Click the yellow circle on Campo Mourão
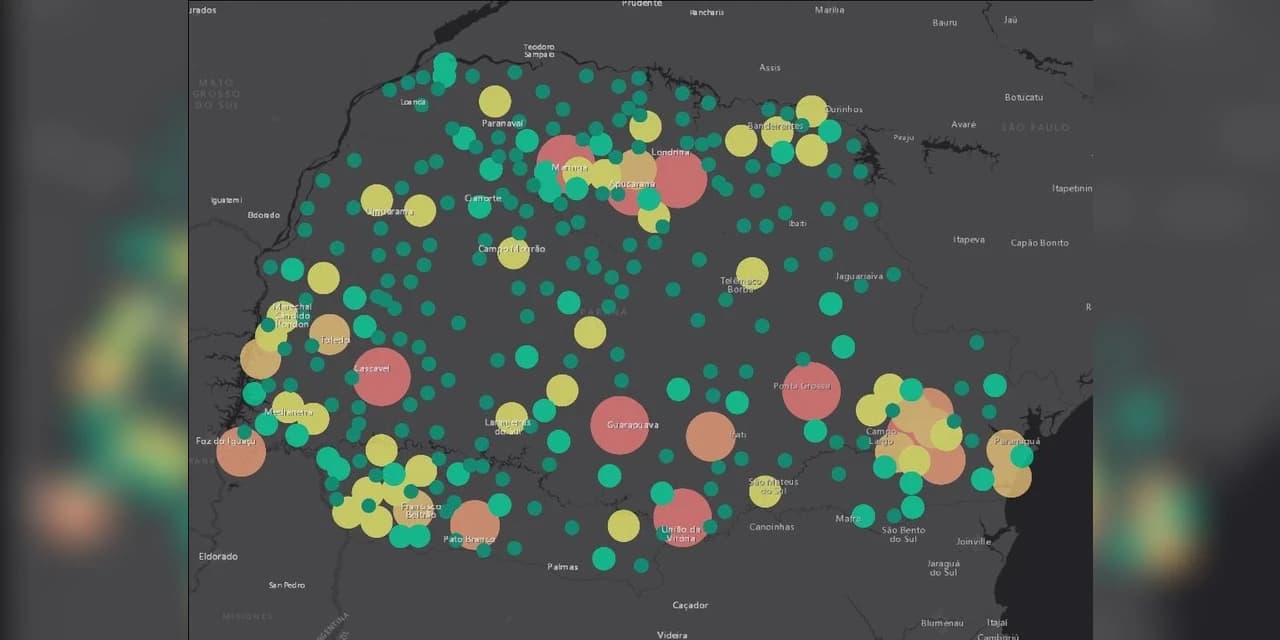 pos(514,253)
